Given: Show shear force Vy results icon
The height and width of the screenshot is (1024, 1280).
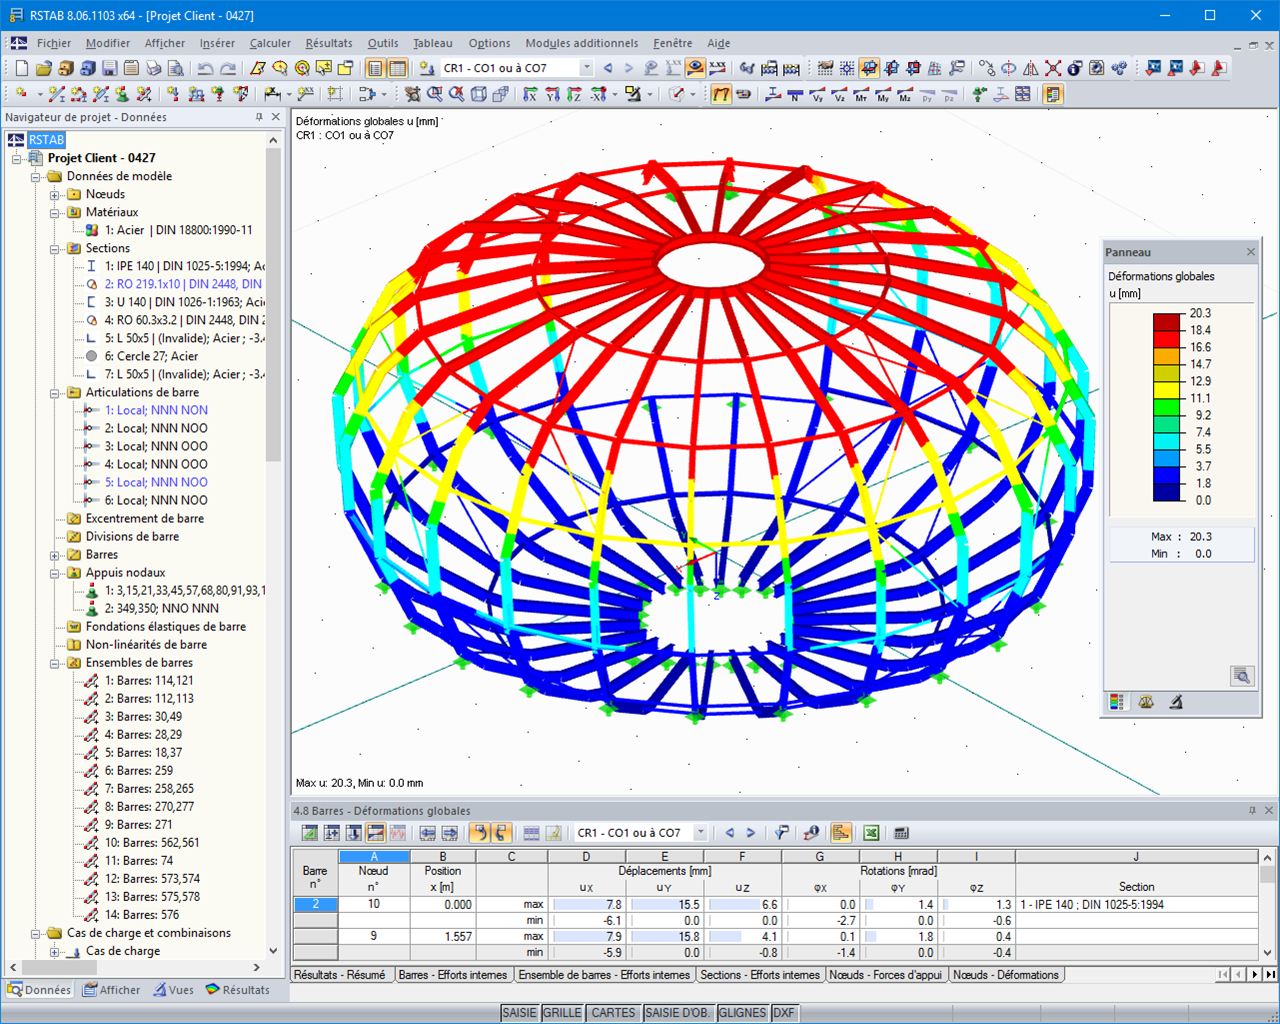Looking at the screenshot, I should (817, 94).
